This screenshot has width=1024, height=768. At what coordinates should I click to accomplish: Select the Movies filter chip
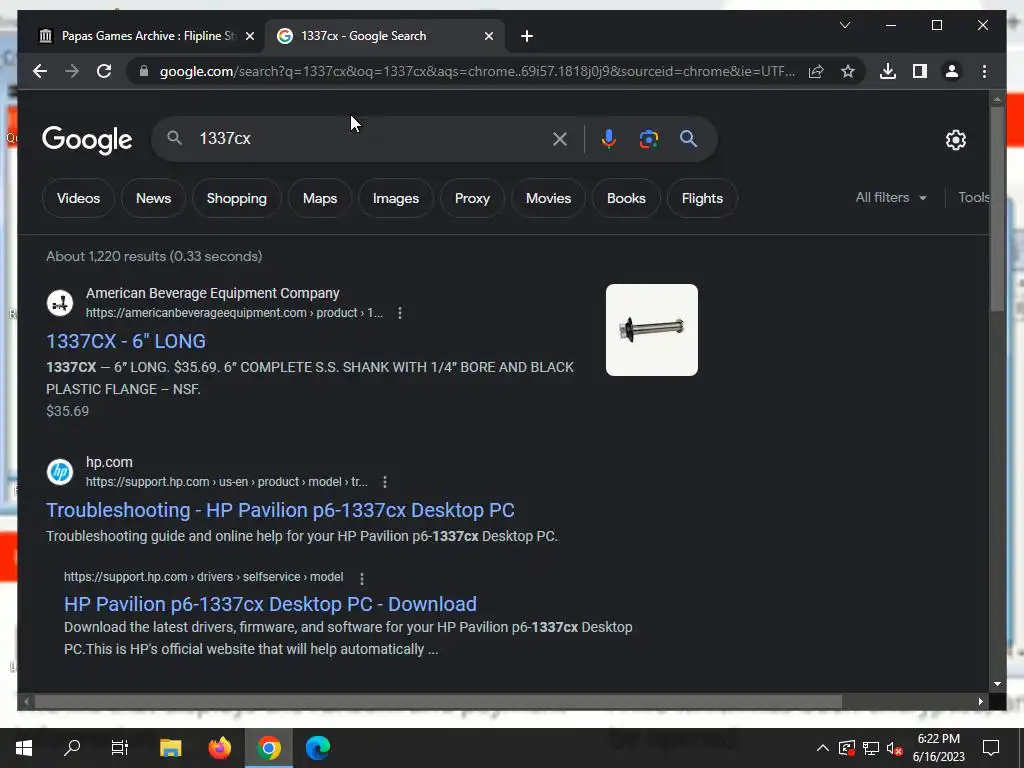549,198
